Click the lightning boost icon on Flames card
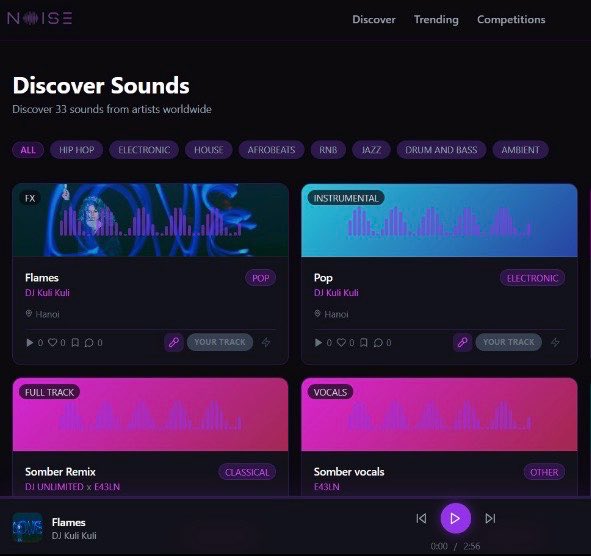 tap(266, 342)
